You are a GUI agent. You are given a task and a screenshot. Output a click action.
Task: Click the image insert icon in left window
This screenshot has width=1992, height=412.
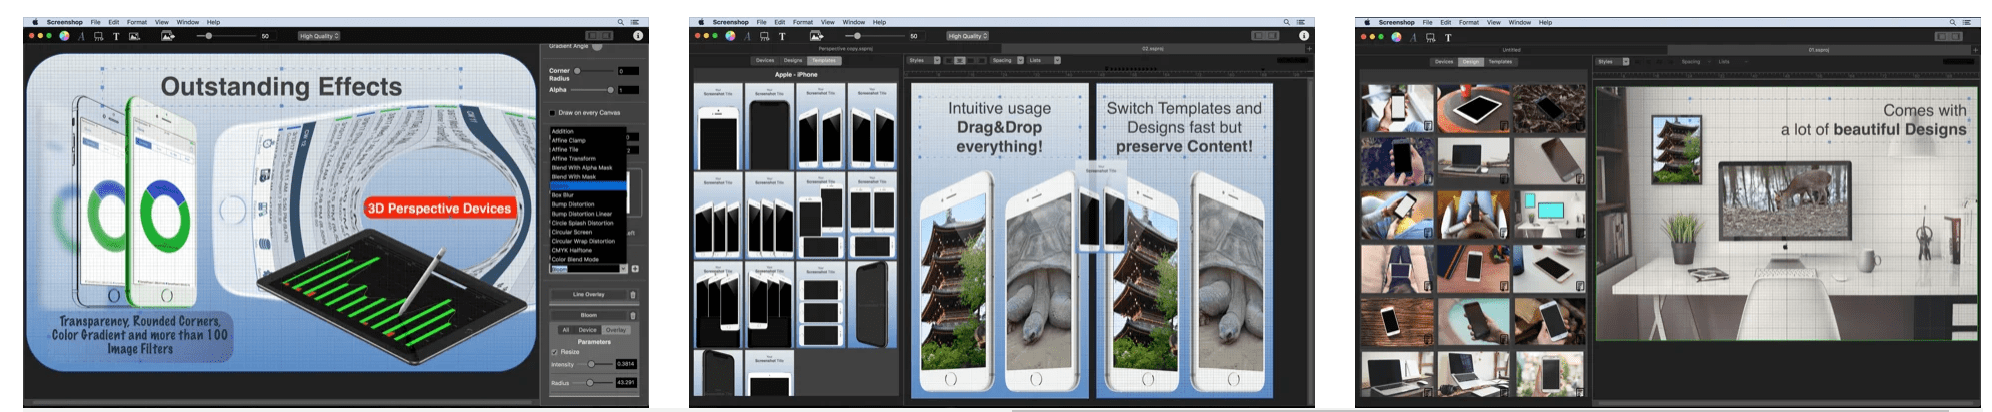point(134,36)
